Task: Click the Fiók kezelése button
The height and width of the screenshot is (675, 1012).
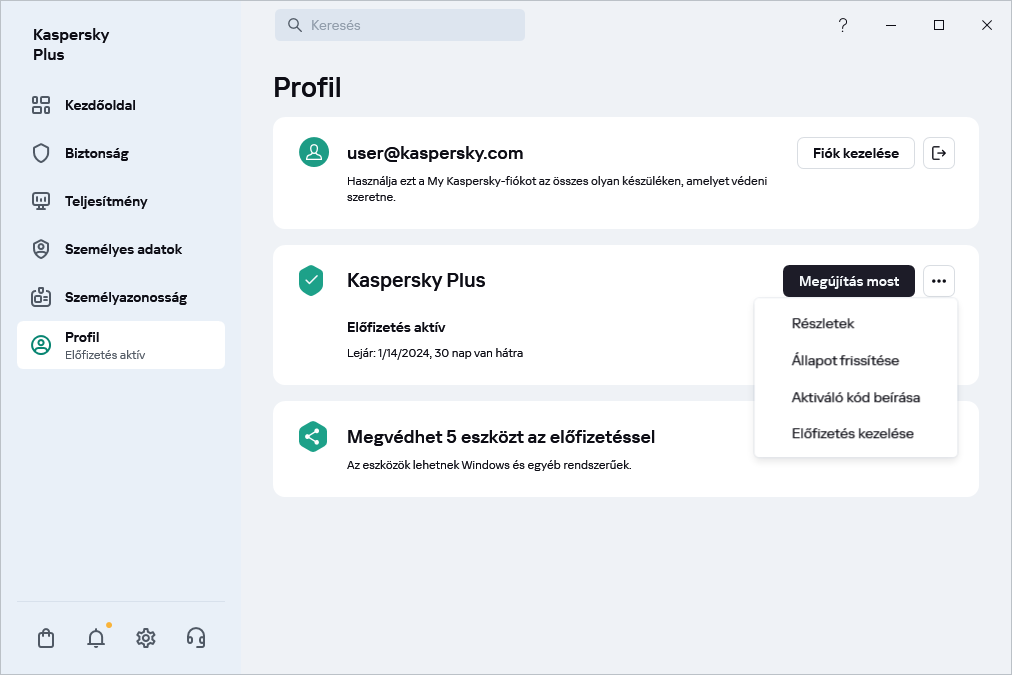Action: [855, 153]
